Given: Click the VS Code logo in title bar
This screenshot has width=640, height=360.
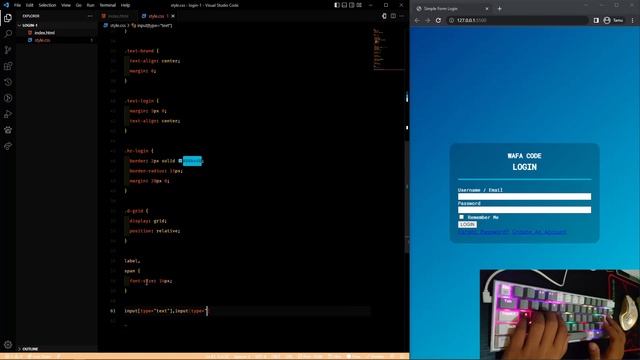Looking at the screenshot, I should click(x=6, y=5).
